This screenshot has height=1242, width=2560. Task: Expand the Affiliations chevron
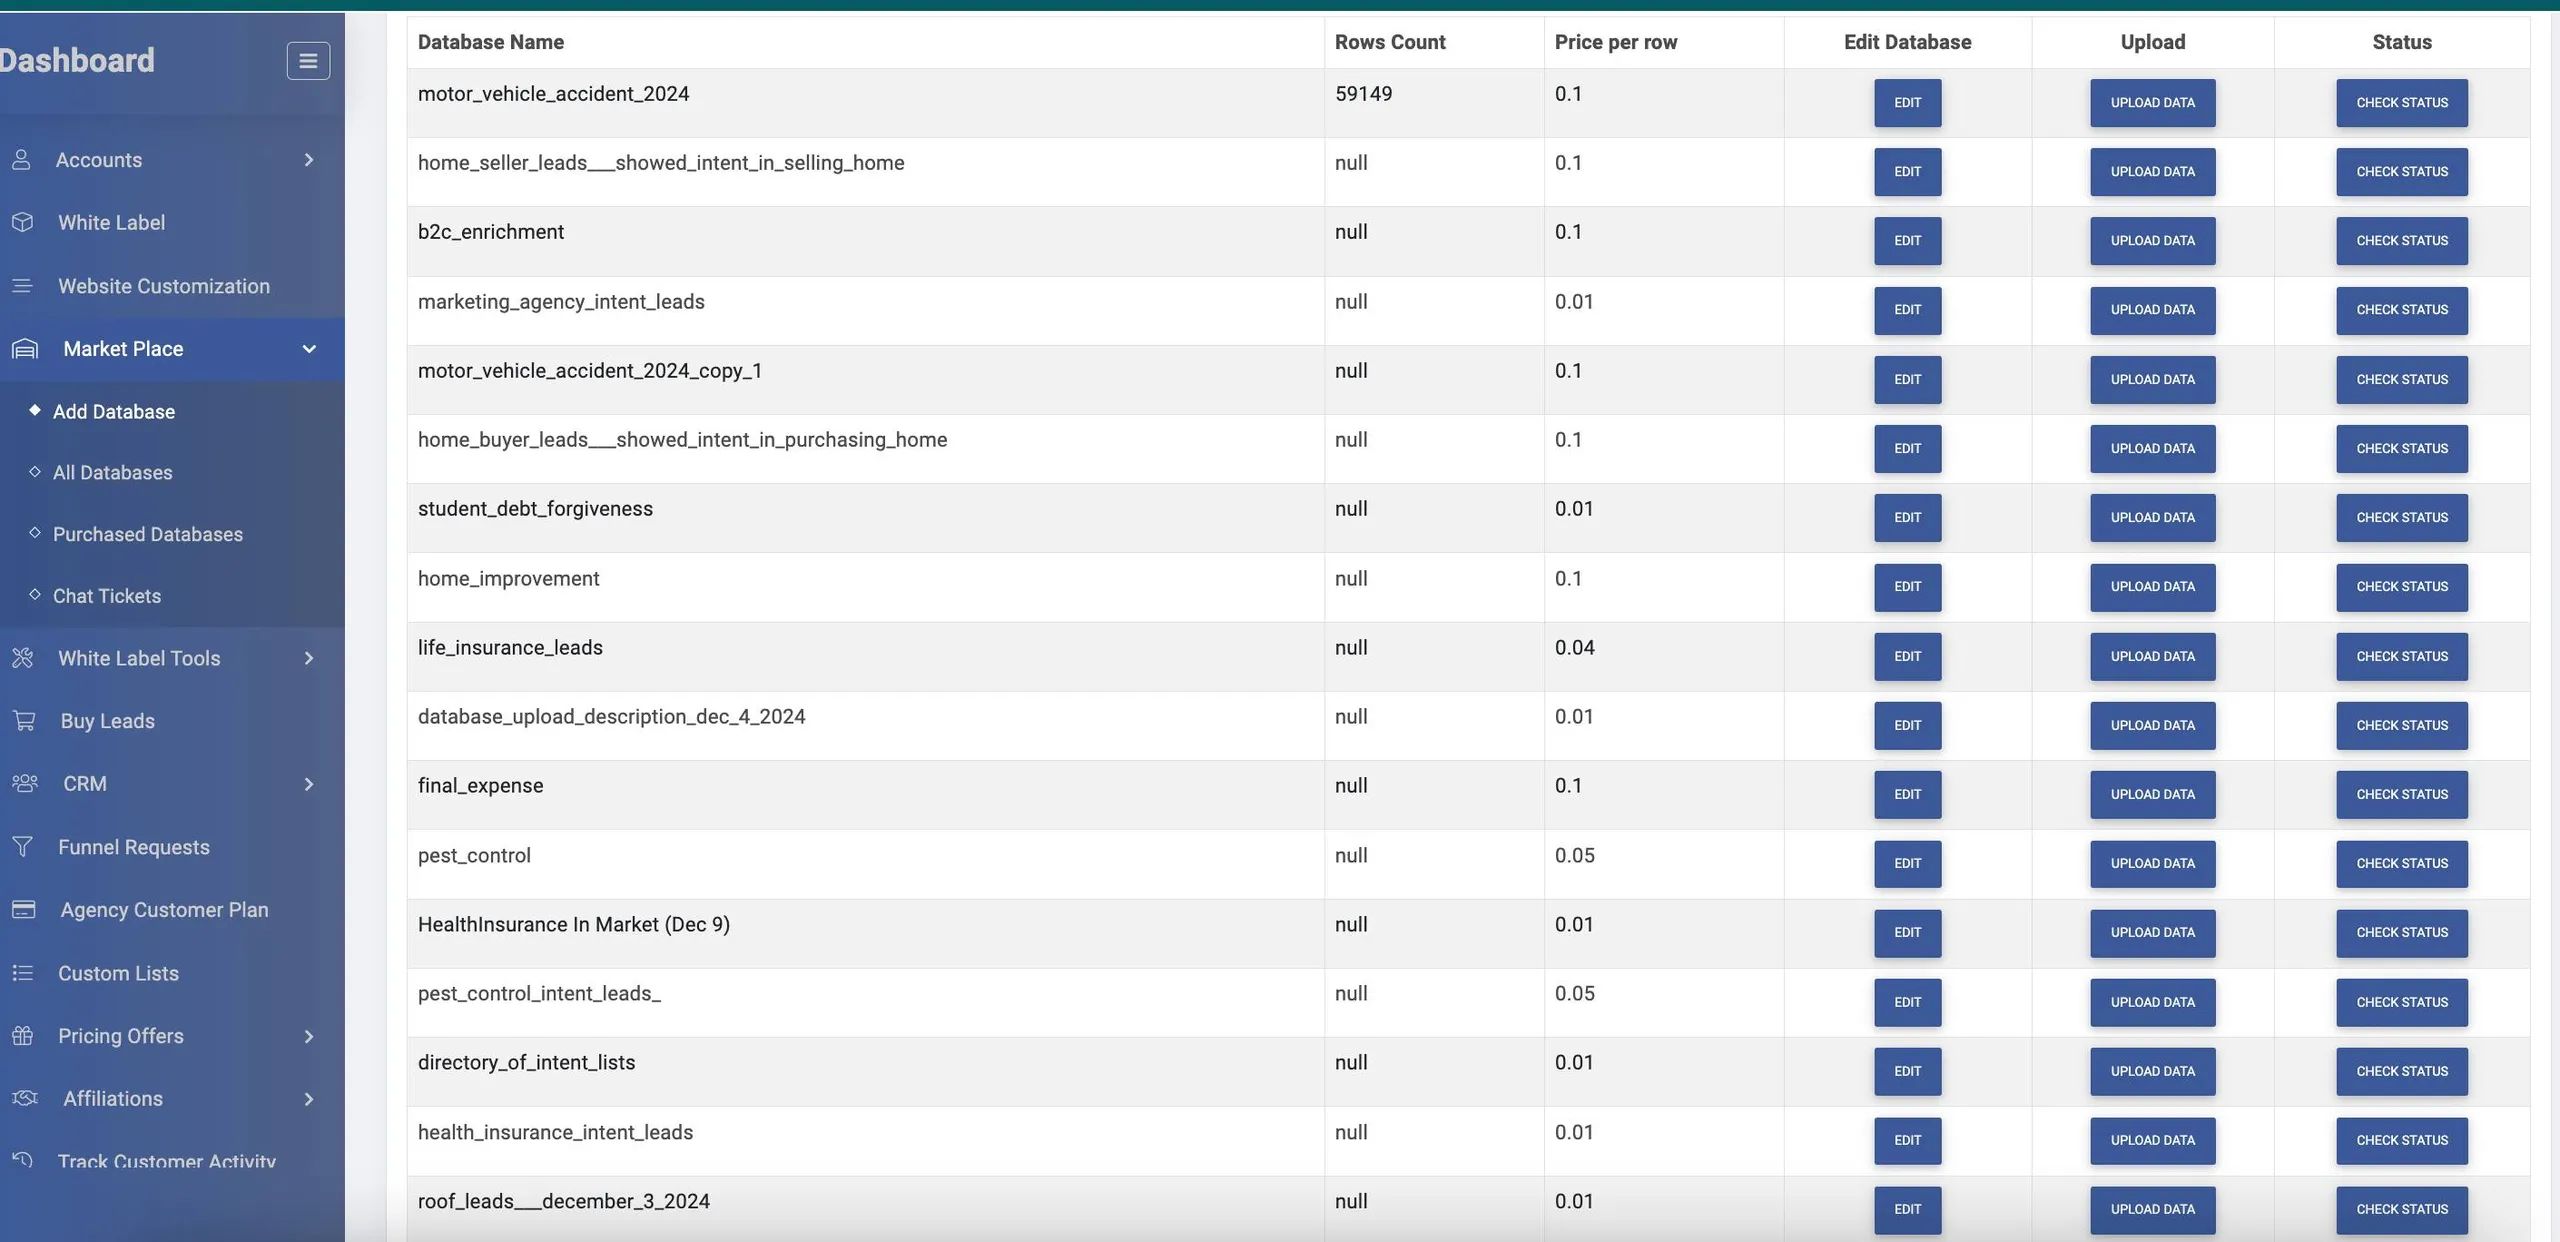click(x=309, y=1099)
